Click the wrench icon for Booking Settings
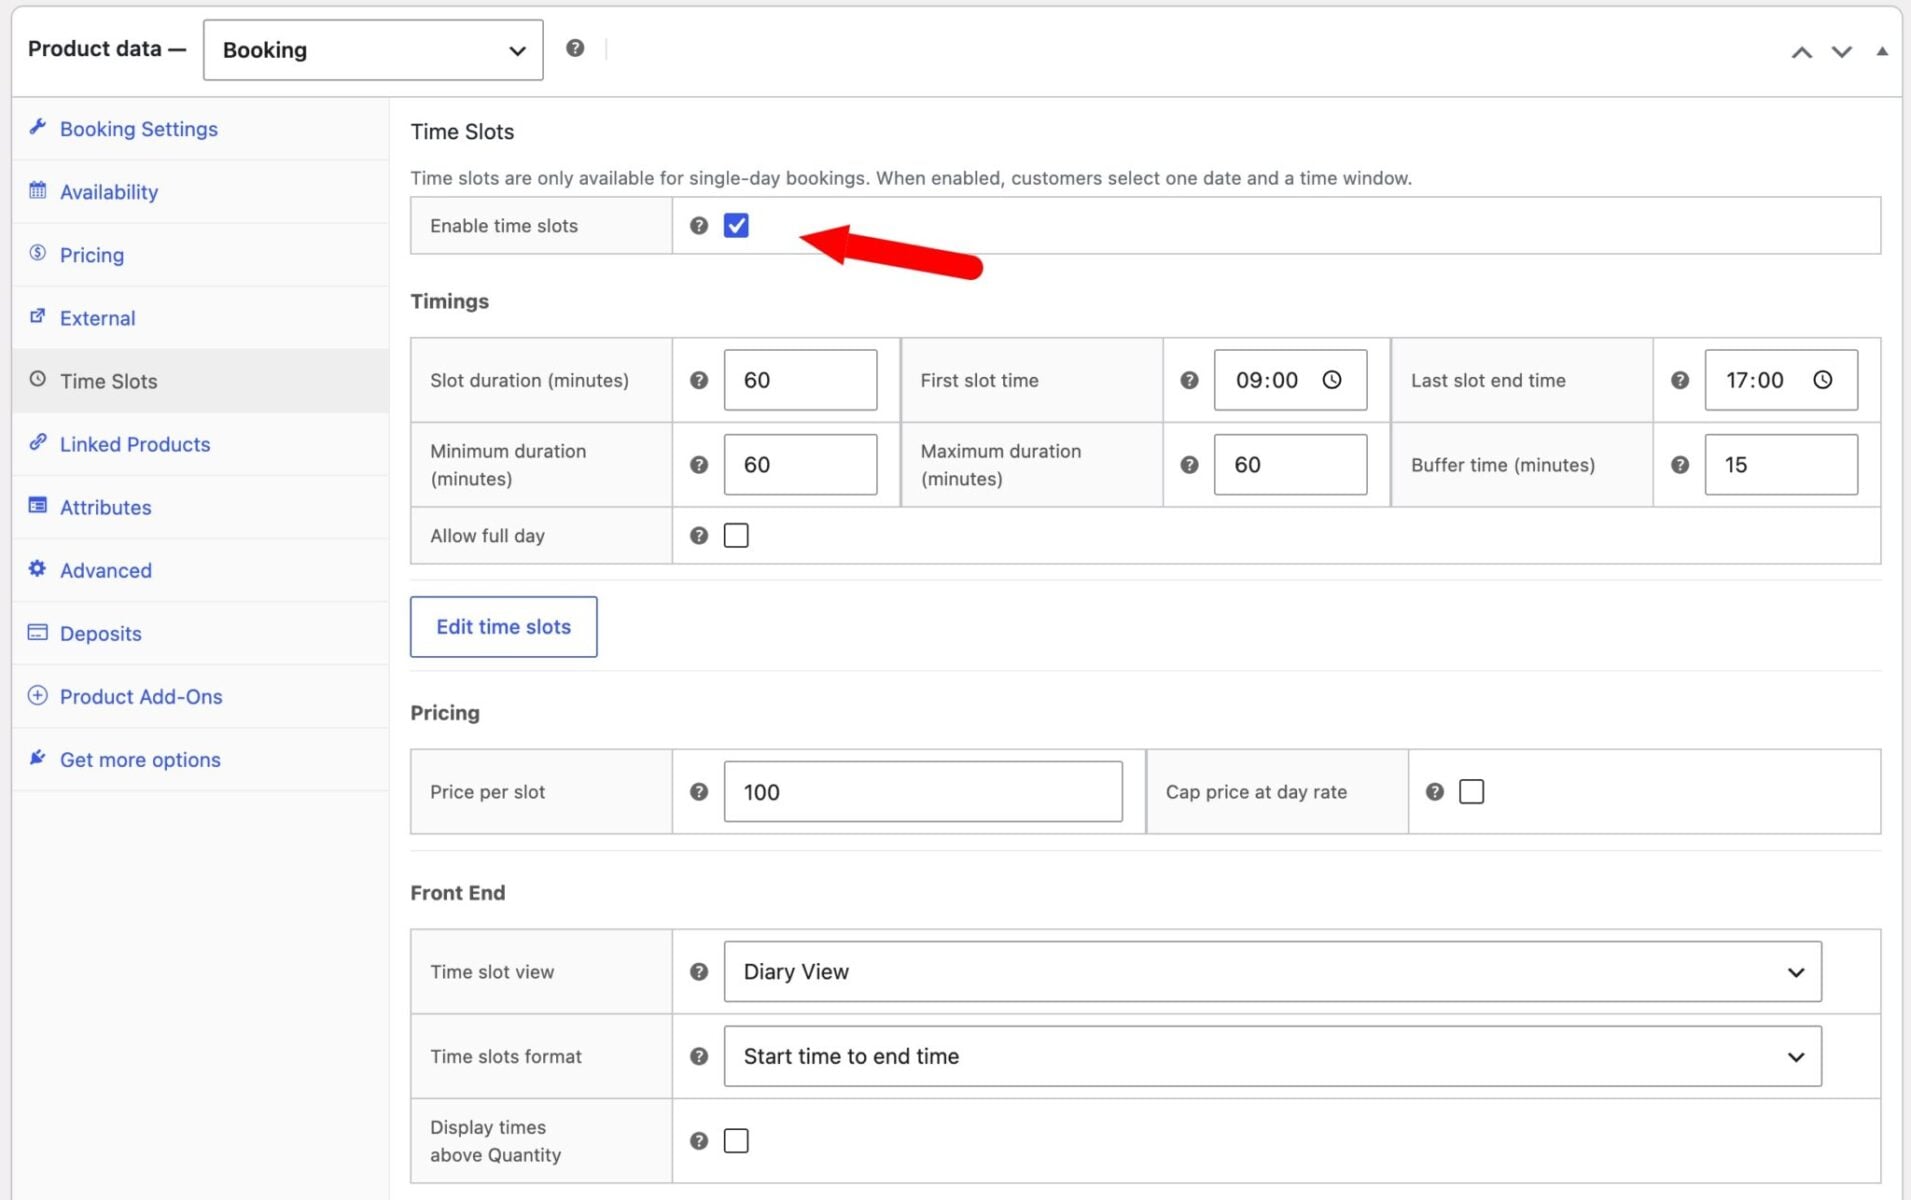Viewport: 1911px width, 1200px height. point(38,127)
